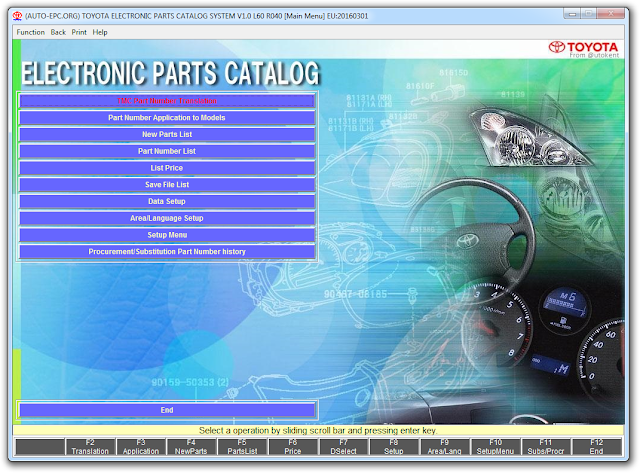Click the F10 SetupMenu key button

click(x=495, y=447)
